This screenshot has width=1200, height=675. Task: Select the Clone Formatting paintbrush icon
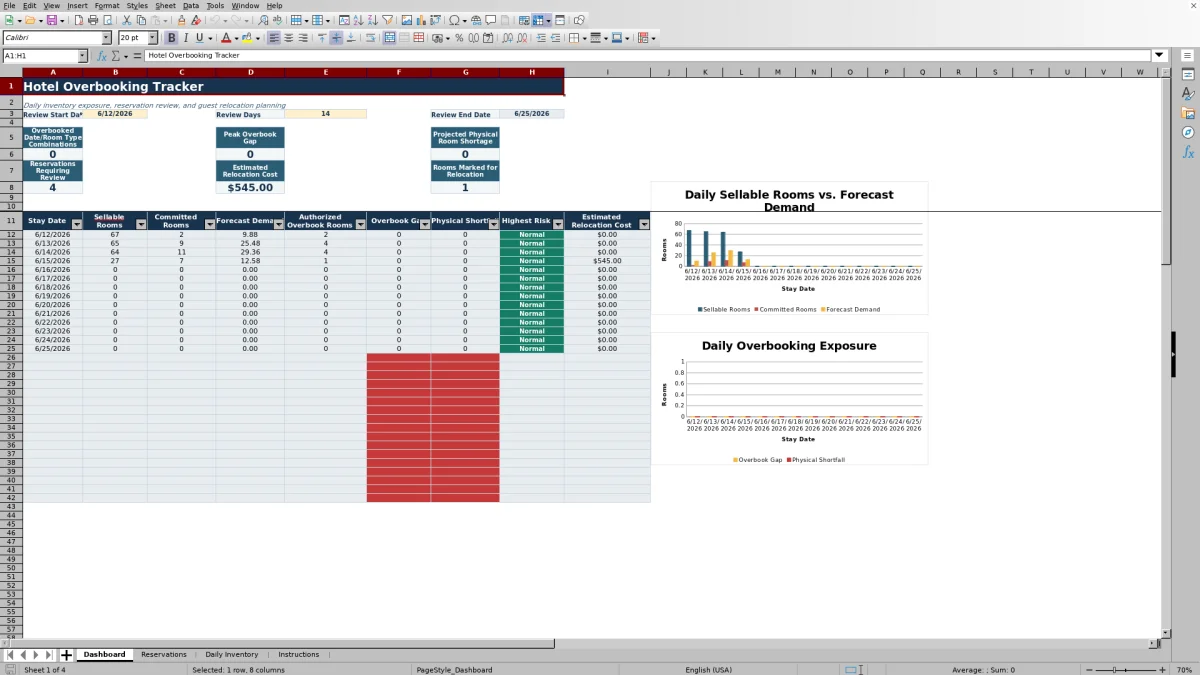click(181, 20)
